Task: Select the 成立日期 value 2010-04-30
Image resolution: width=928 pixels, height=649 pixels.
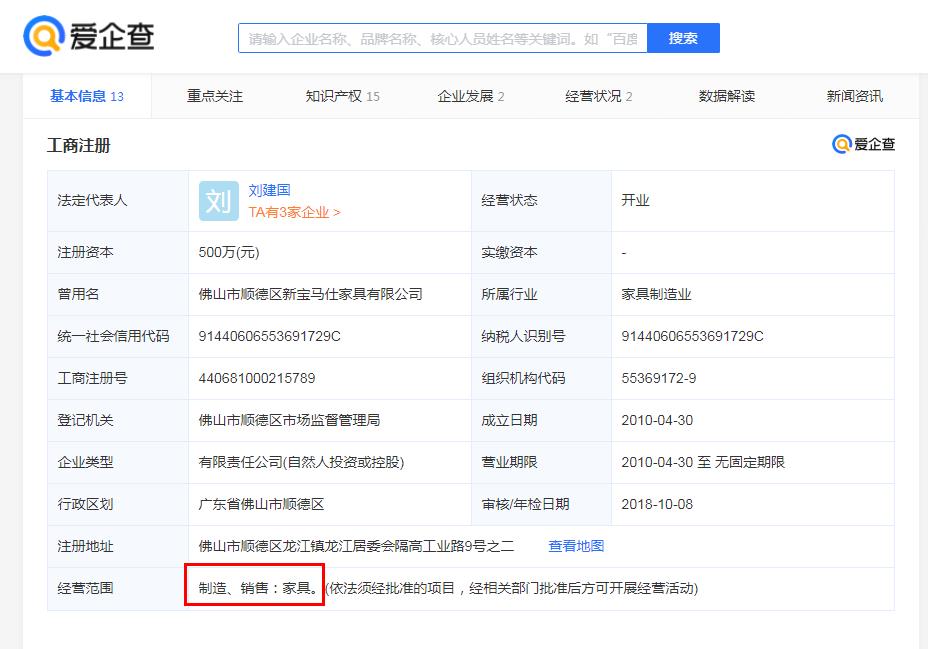Action: point(657,420)
